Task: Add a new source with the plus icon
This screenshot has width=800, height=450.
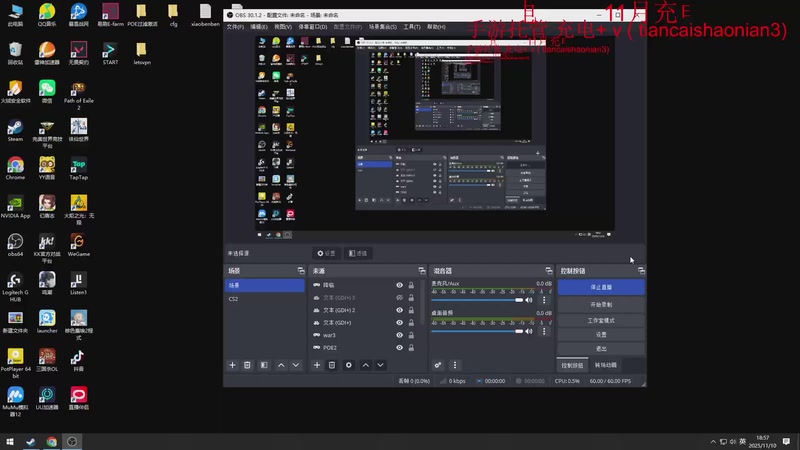Action: point(317,365)
